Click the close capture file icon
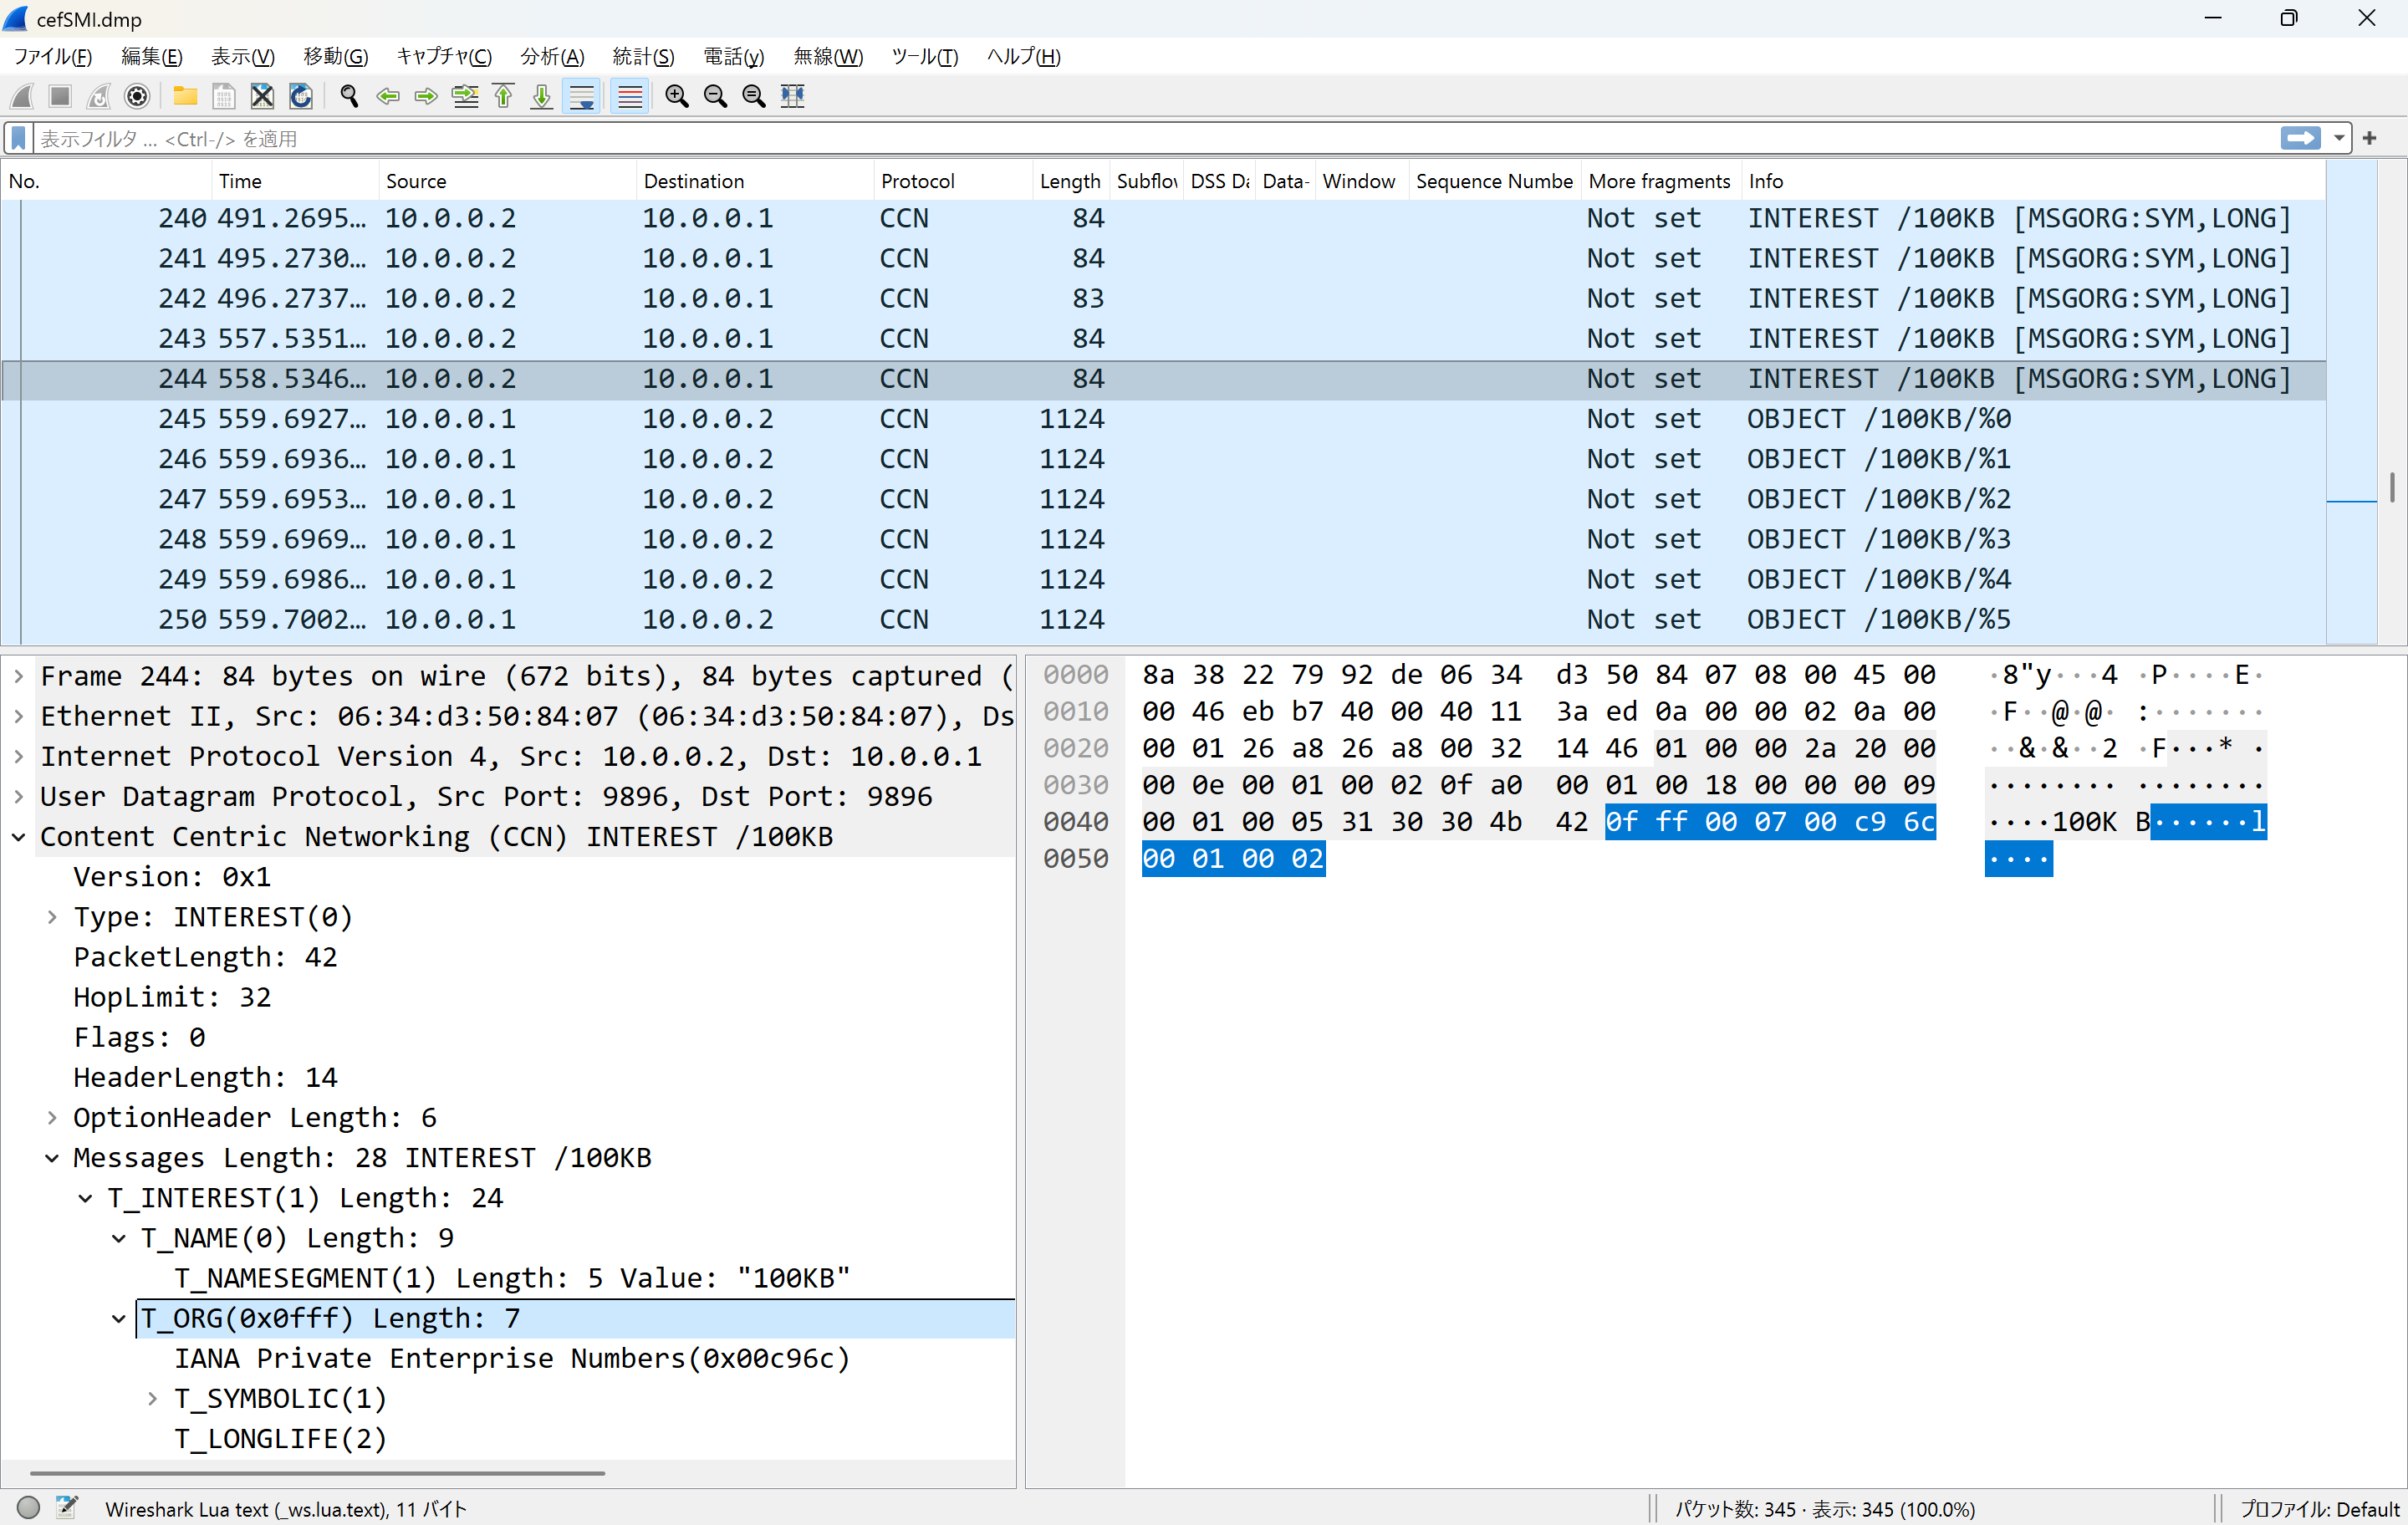 [x=262, y=96]
